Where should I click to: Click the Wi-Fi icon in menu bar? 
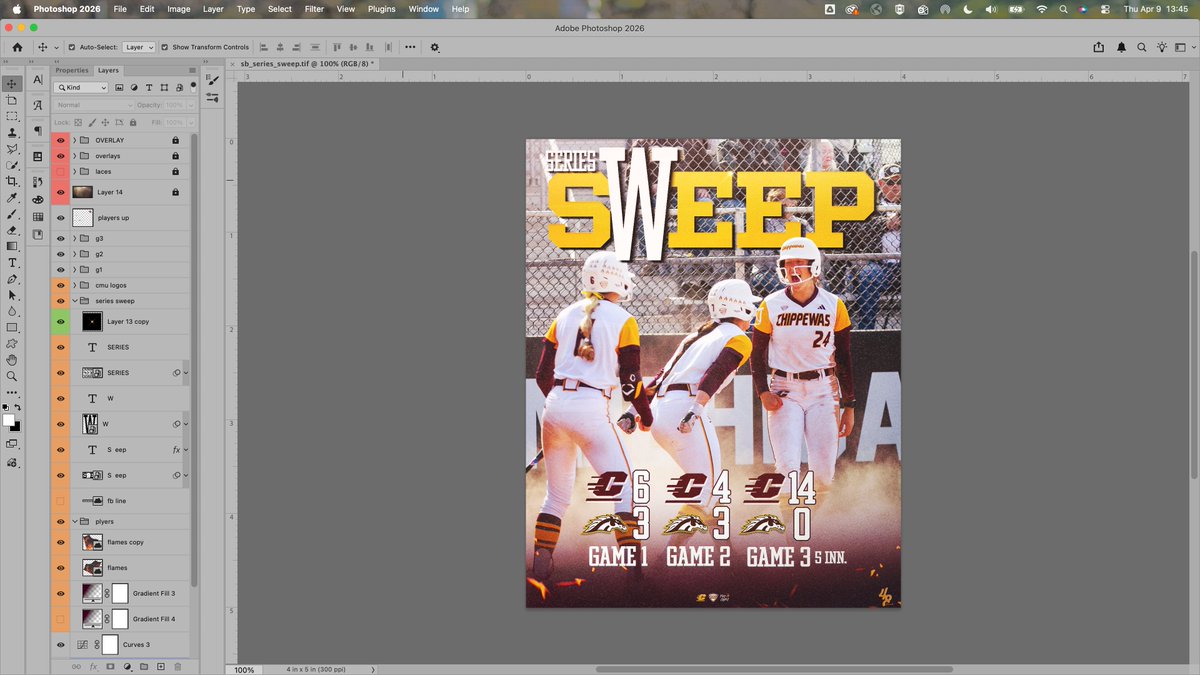pos(1041,9)
